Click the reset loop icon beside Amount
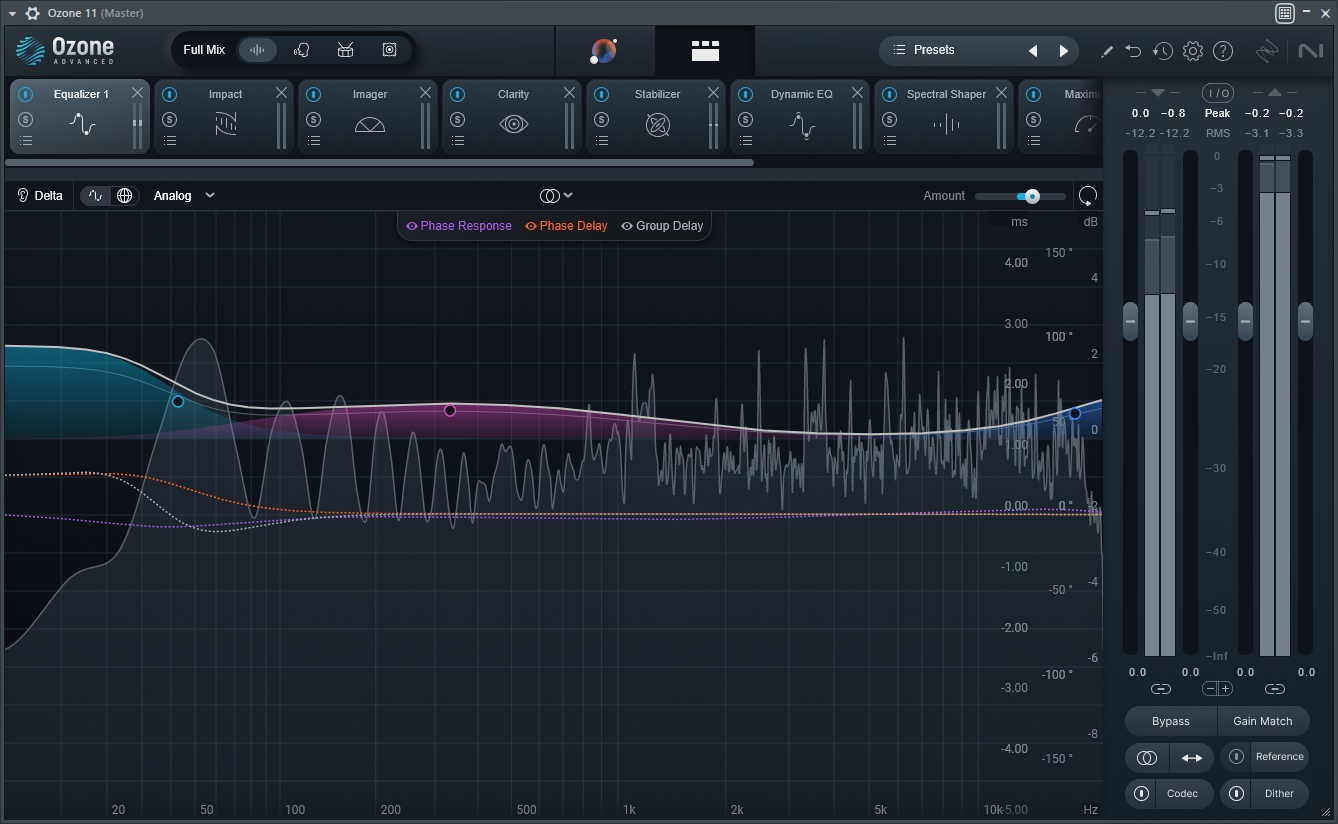Viewport: 1338px width, 824px height. 1088,196
